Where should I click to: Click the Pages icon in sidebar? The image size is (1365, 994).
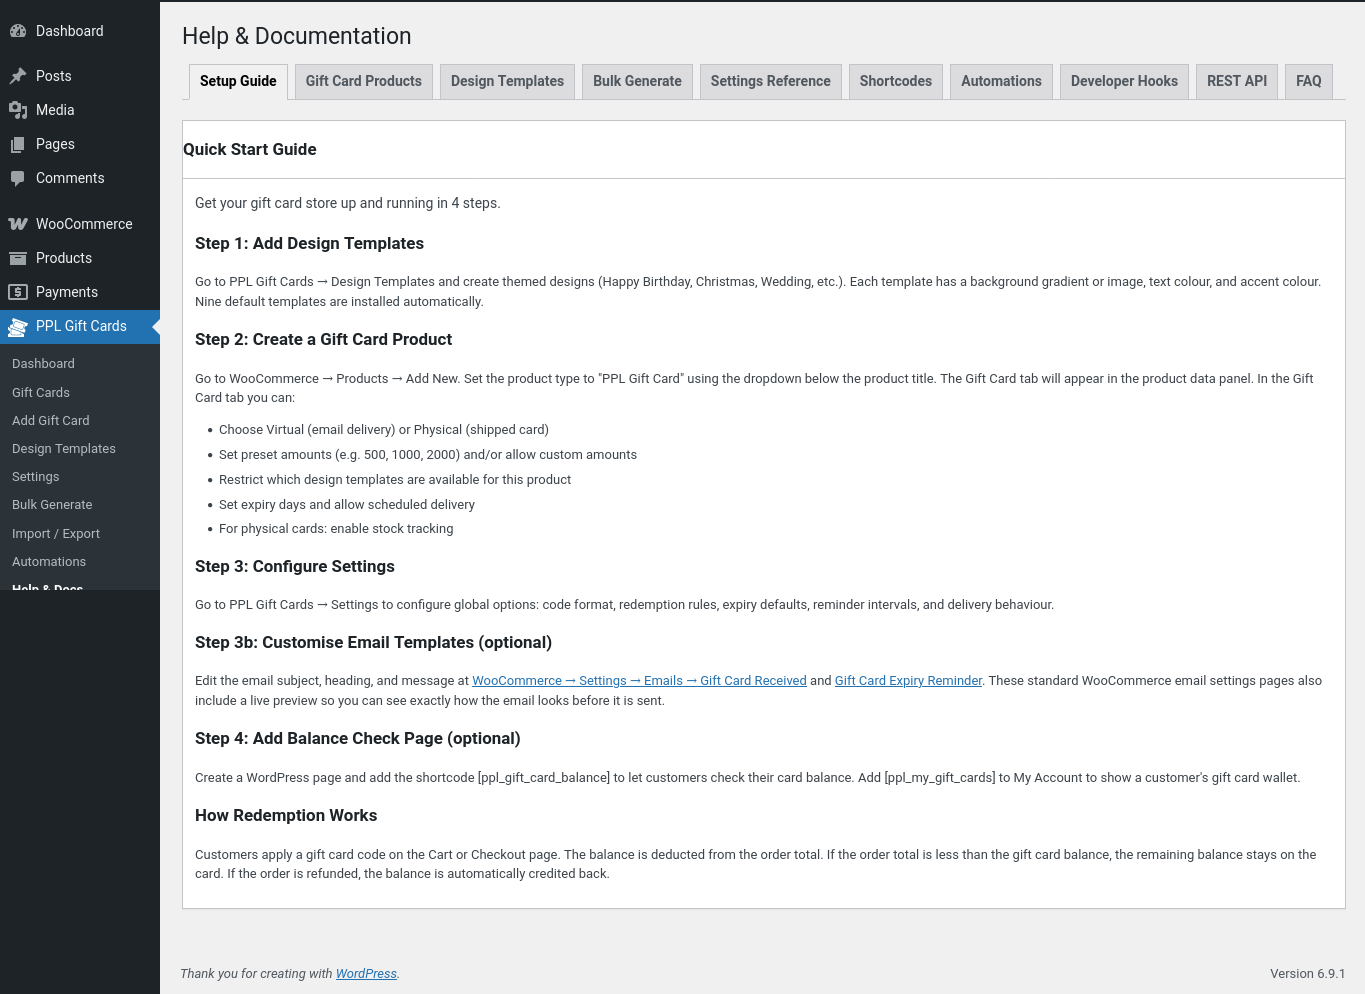[x=18, y=144]
